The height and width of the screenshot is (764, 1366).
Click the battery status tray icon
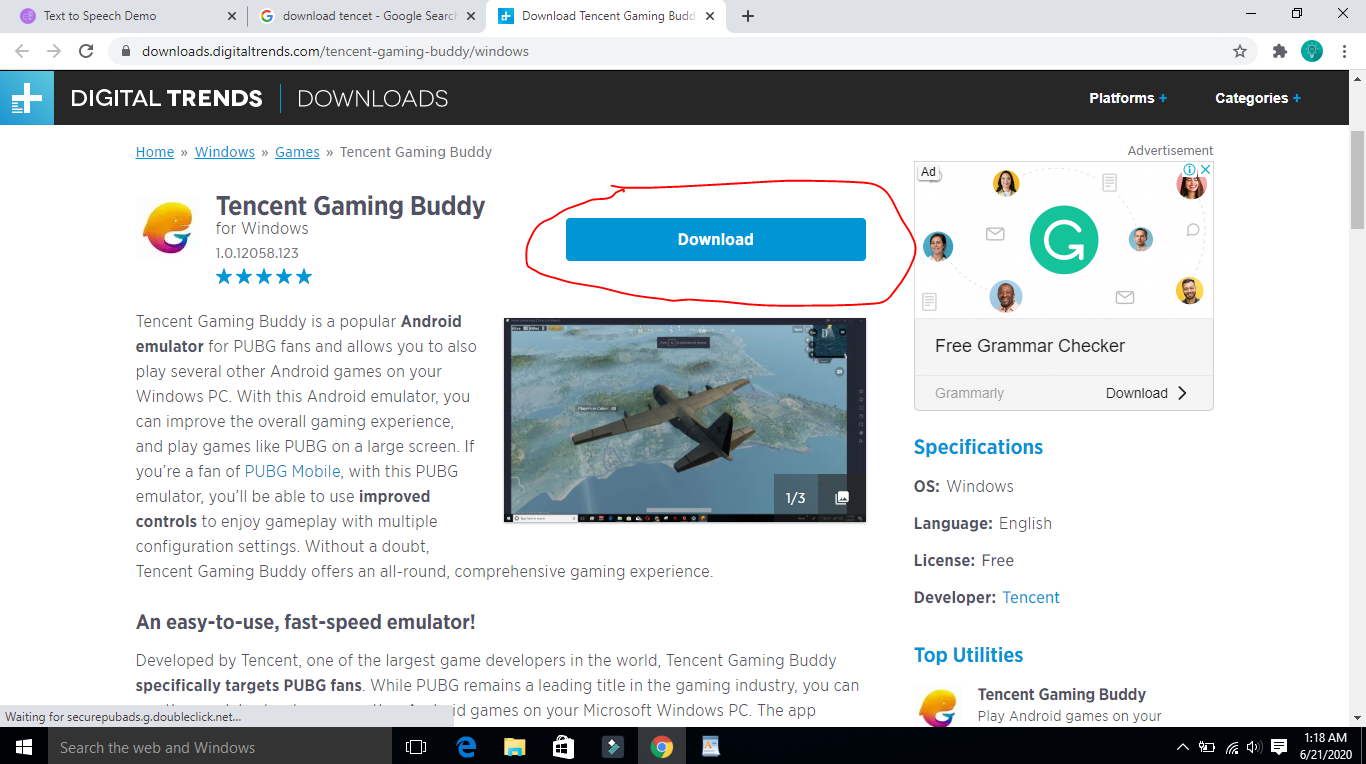click(x=1207, y=747)
